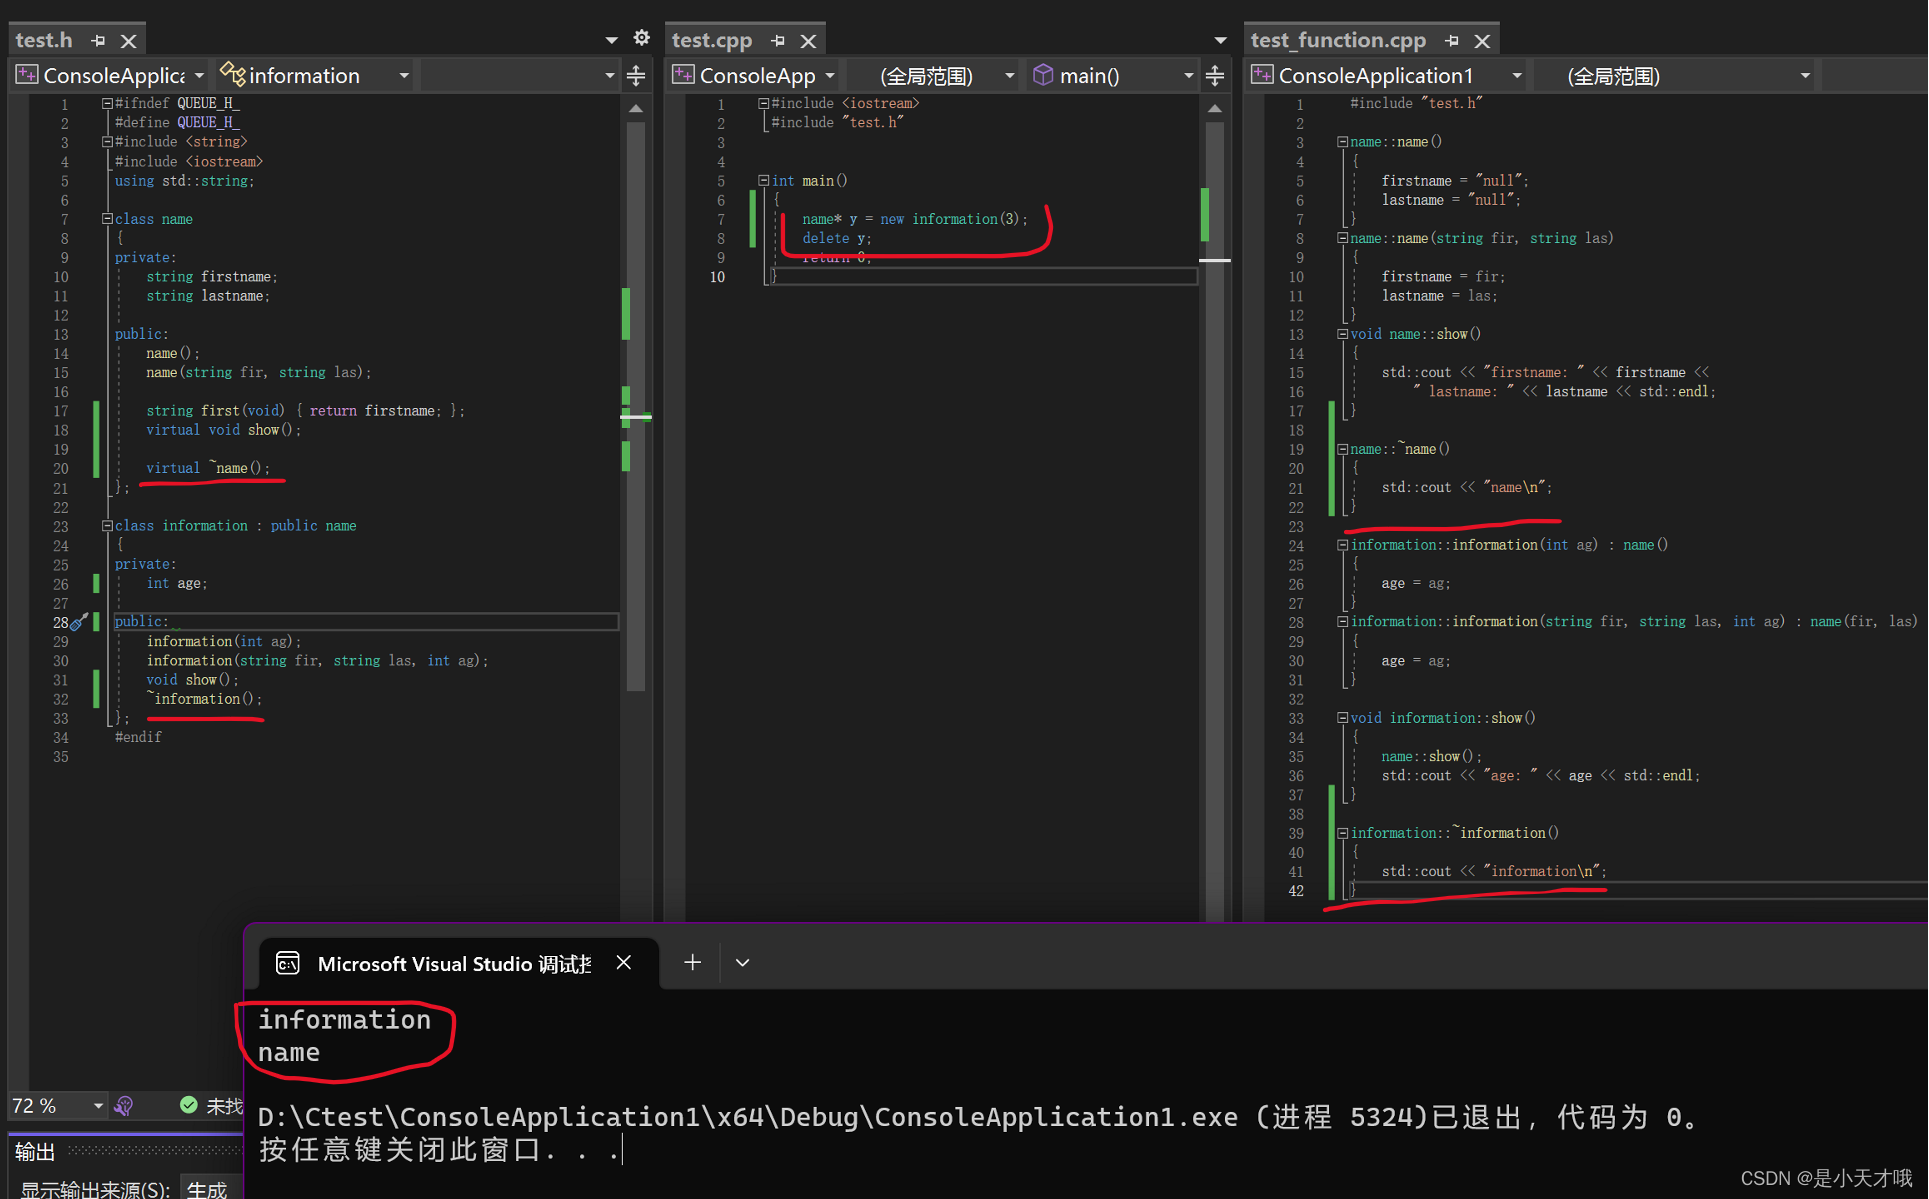Collapse the information::show() function block
1929x1199 pixels.
1343,718
